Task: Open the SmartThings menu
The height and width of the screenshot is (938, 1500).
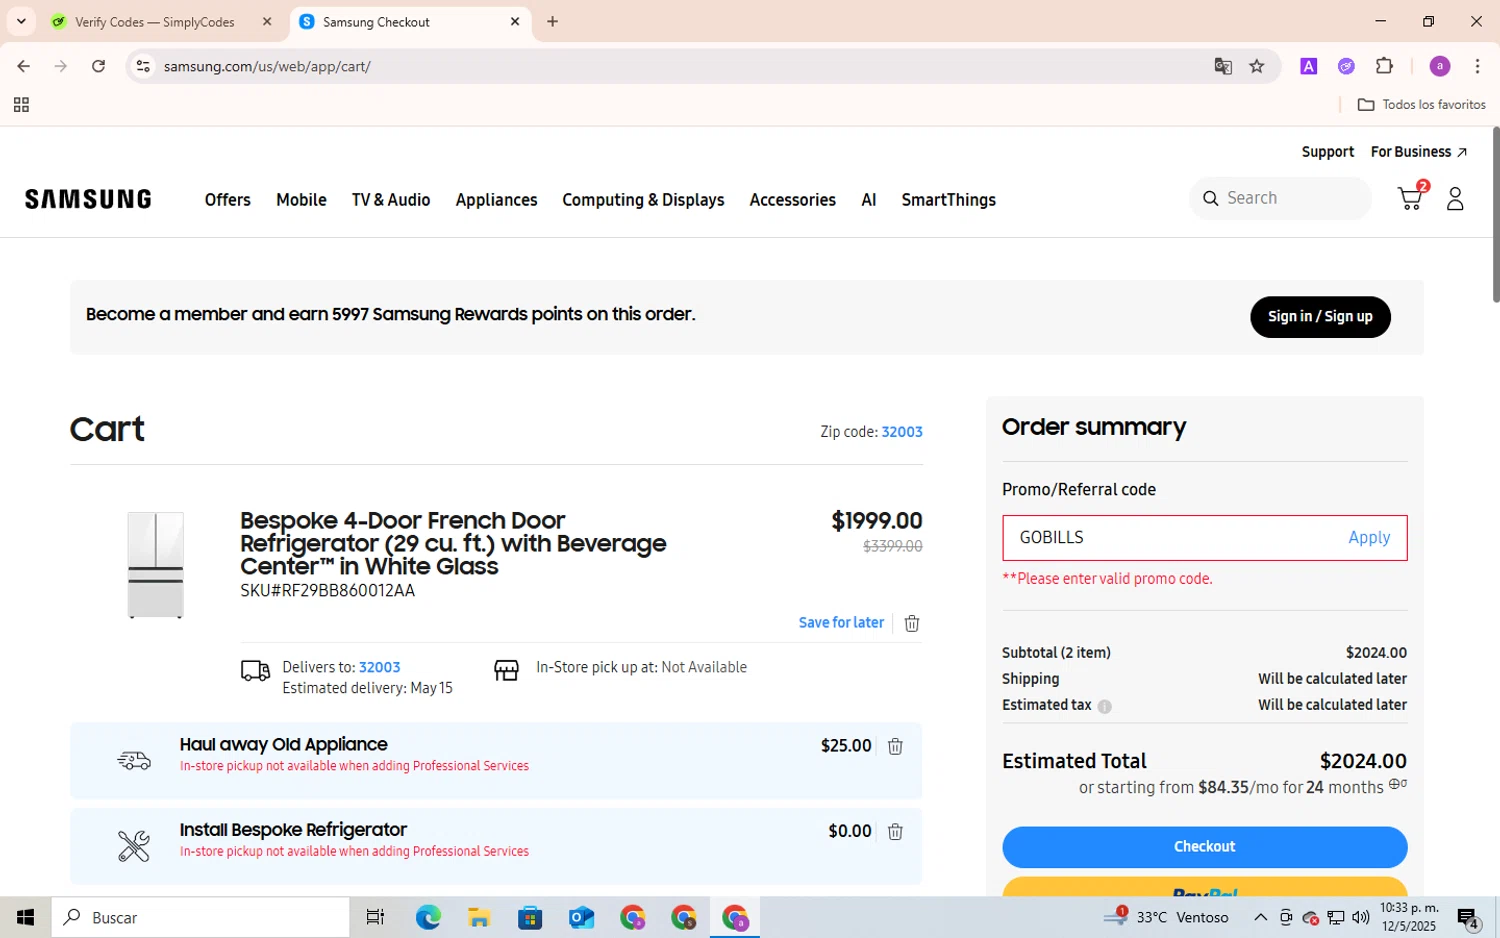Action: click(948, 200)
